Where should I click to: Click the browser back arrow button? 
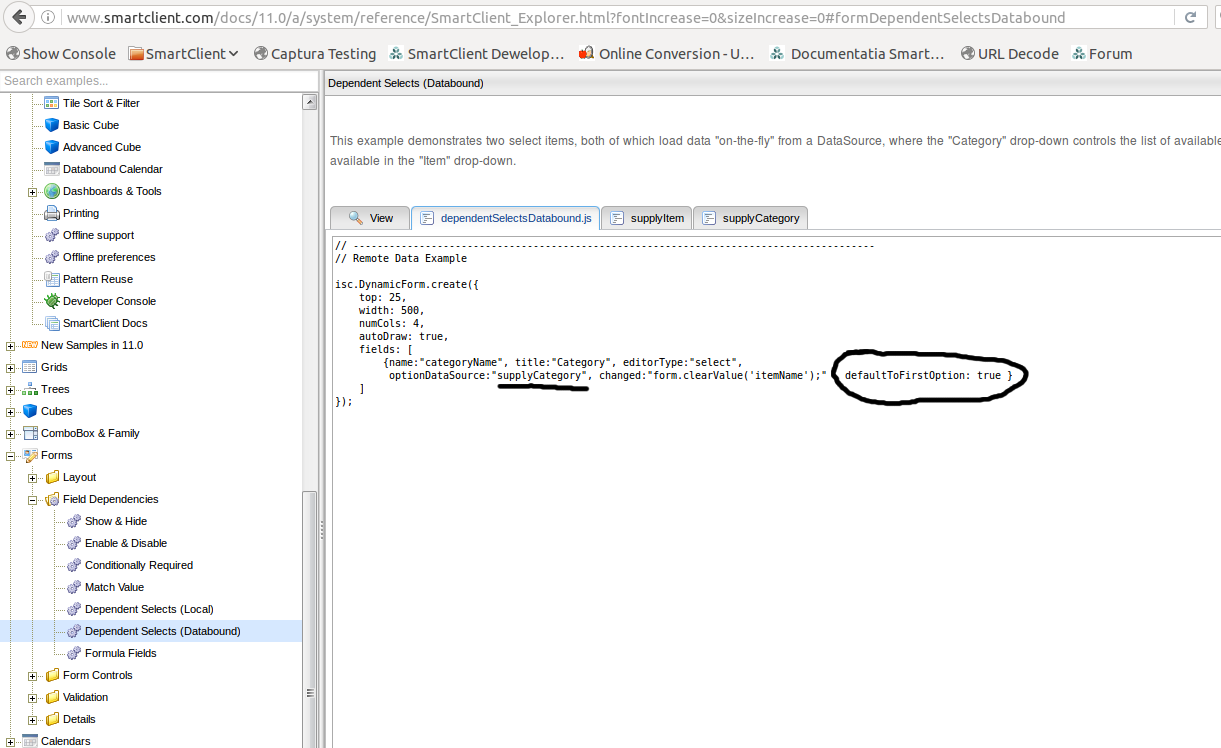click(19, 18)
